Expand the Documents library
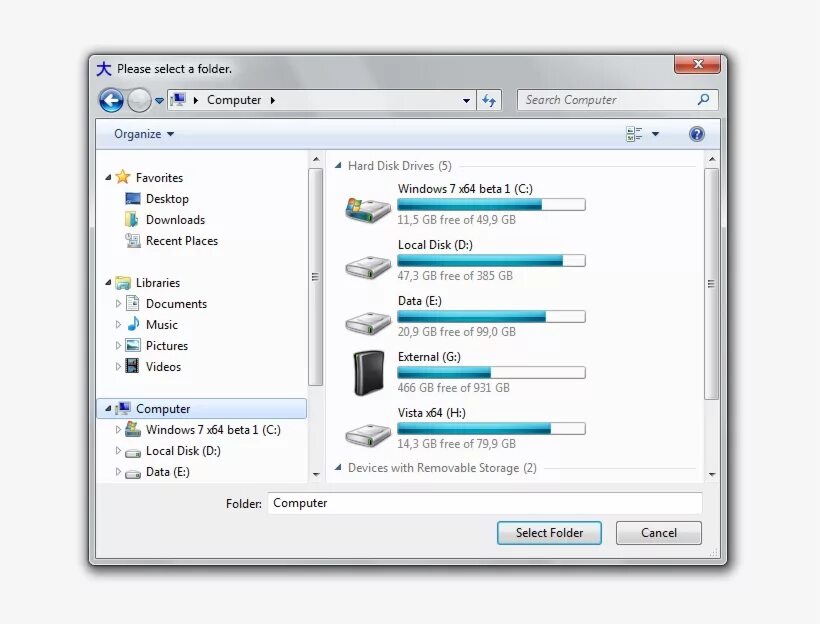Image resolution: width=820 pixels, height=624 pixels. (x=118, y=303)
